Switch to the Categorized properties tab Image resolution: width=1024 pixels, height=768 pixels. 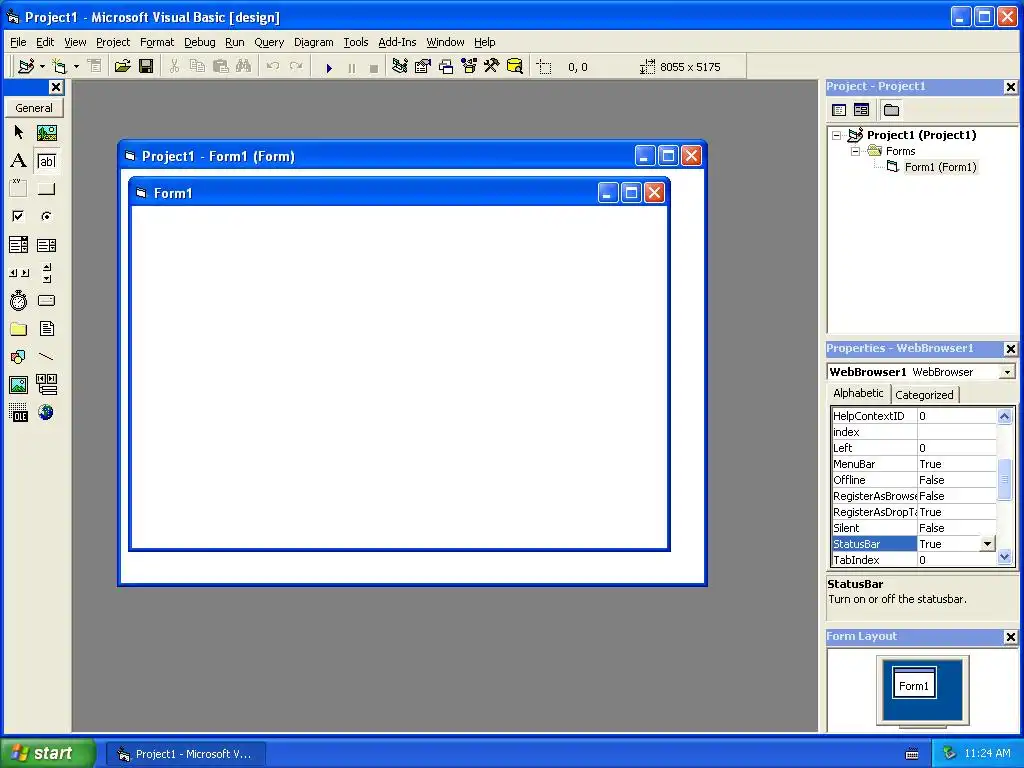tap(924, 395)
